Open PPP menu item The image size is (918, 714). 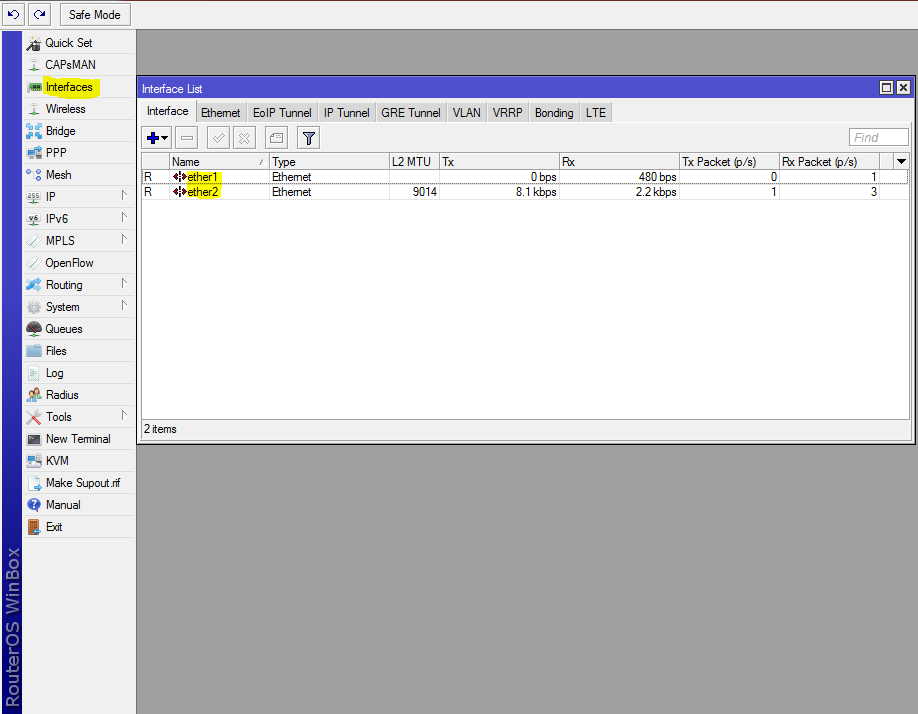click(x=79, y=153)
